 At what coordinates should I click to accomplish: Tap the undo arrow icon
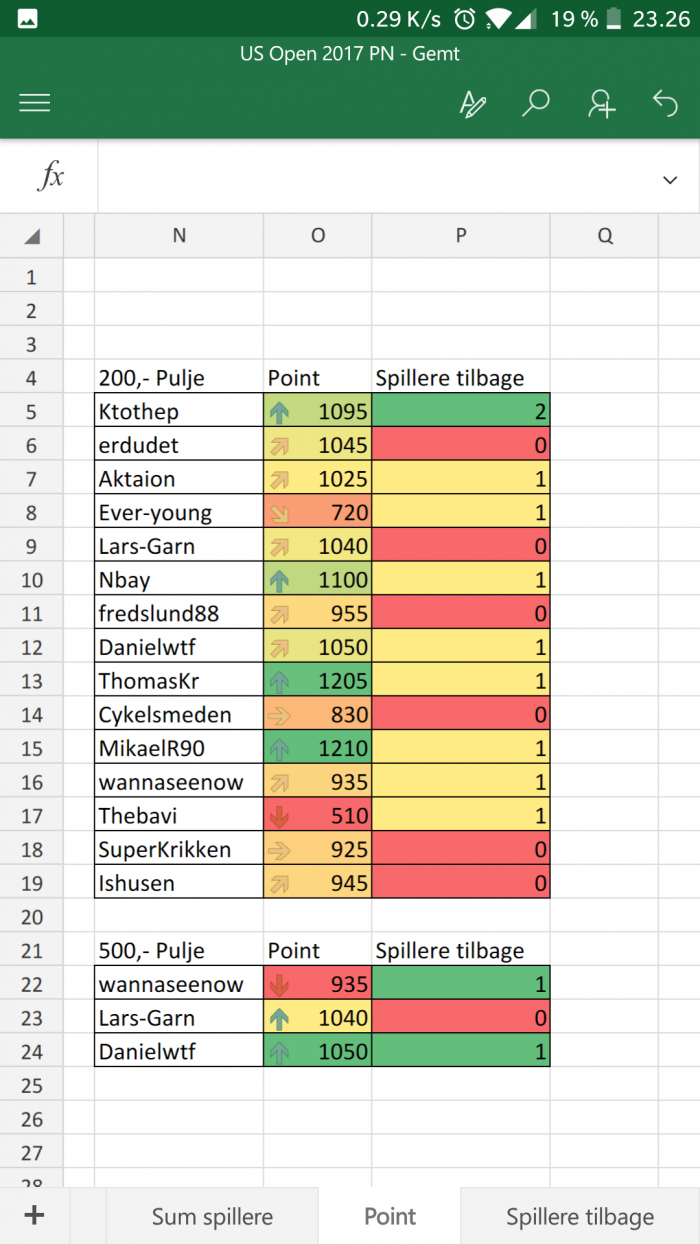click(665, 102)
